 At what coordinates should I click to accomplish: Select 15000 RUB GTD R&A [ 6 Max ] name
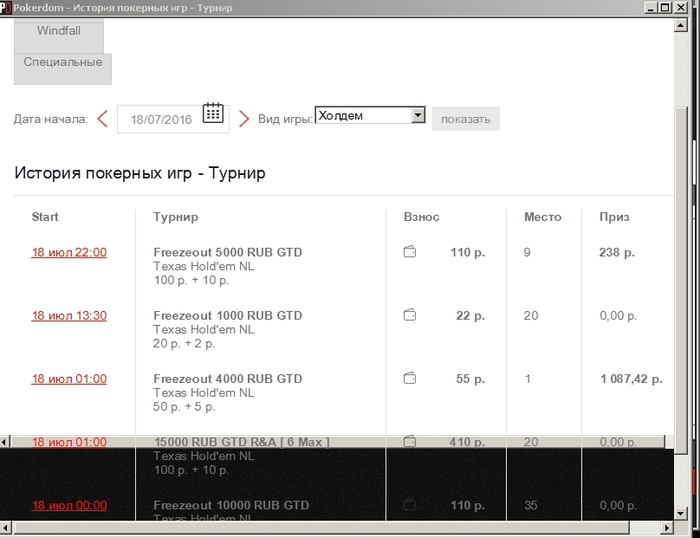pyautogui.click(x=242, y=442)
